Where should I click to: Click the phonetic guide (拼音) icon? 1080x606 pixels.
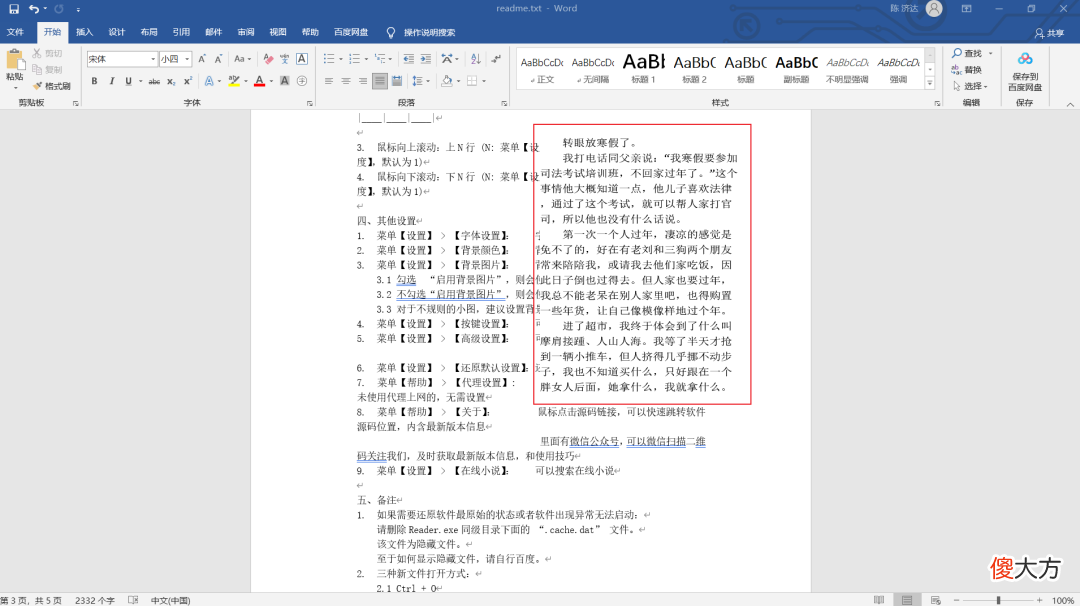(284, 59)
